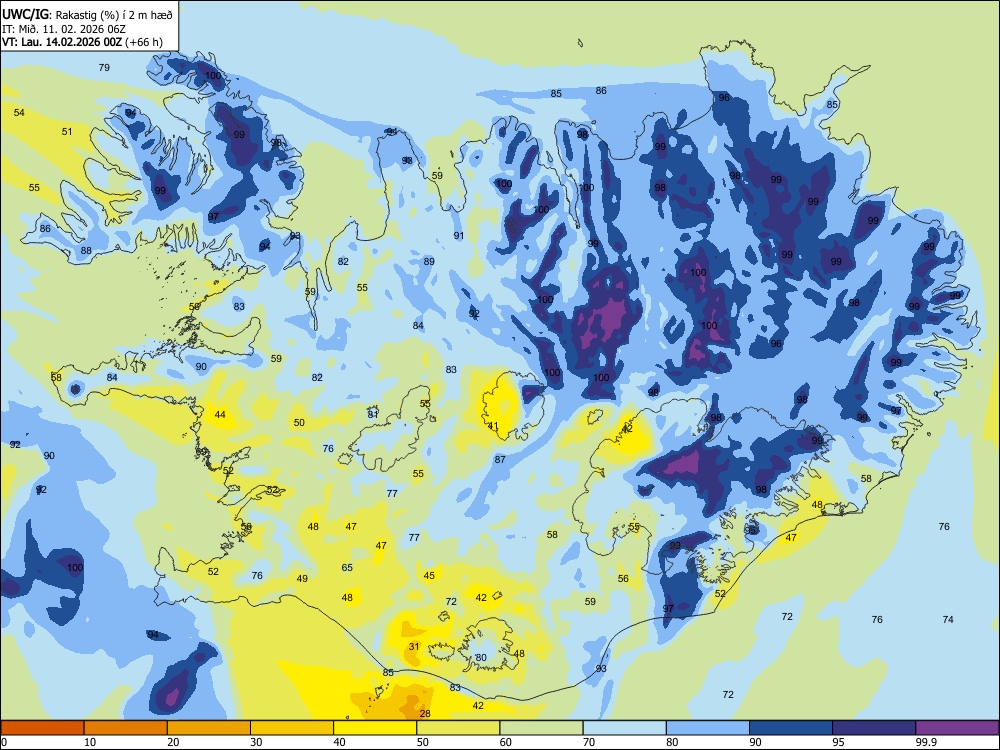Click the 95–99.9 navy legend swatch
Viewport: 1000px width, 750px height.
(874, 728)
